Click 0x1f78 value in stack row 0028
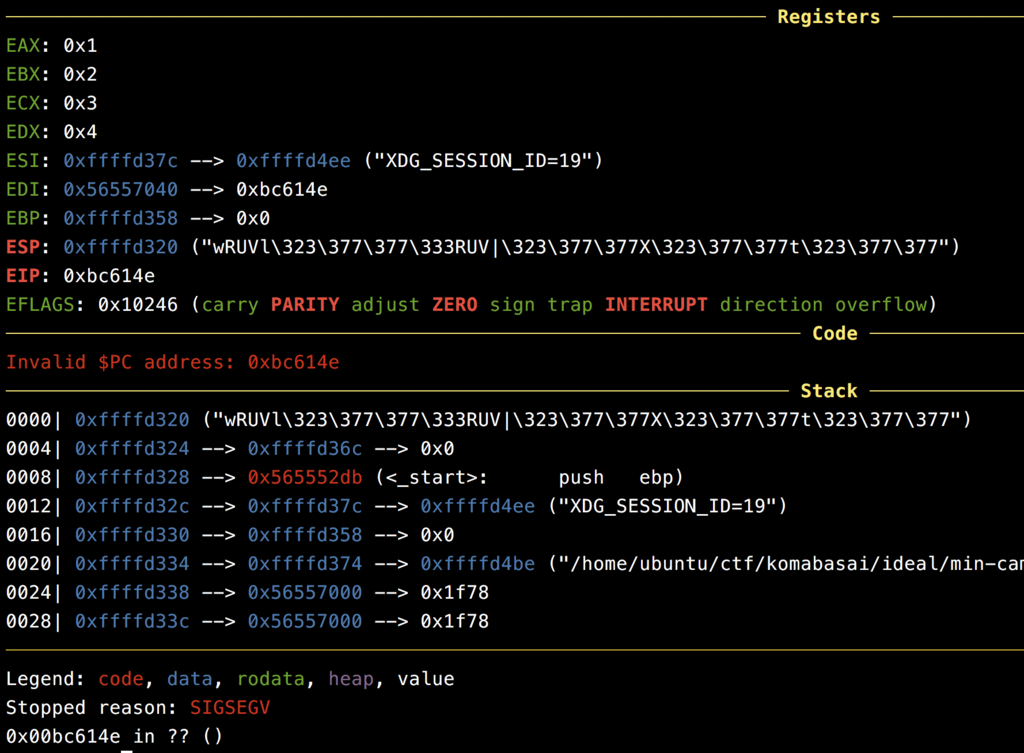 [x=455, y=620]
